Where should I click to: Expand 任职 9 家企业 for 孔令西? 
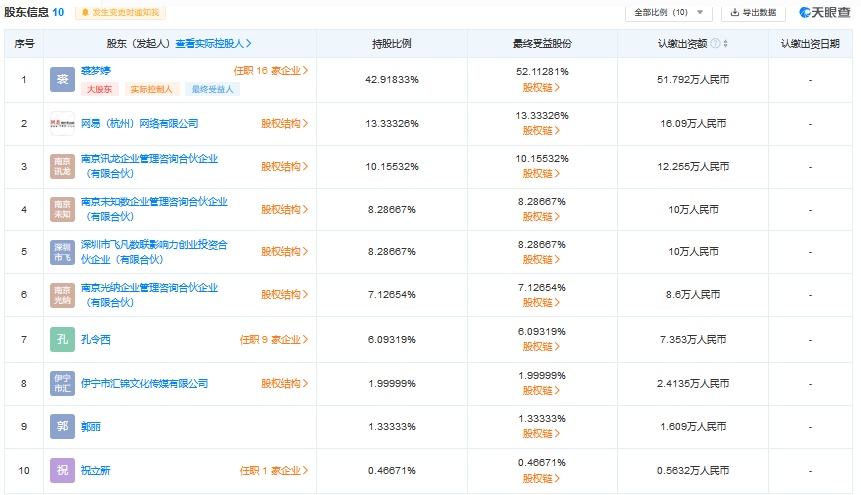[x=274, y=340]
